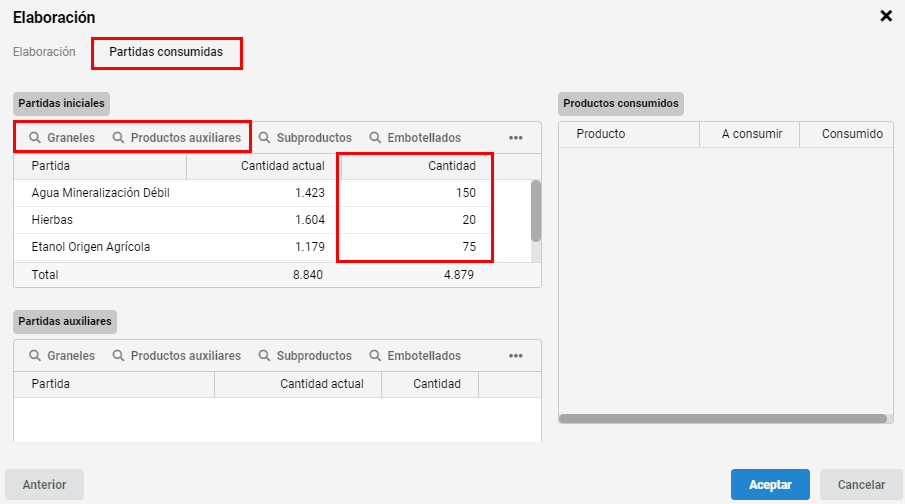
Task: Search Productos auxiliares in Partidas auxiliares
Action: tap(177, 356)
